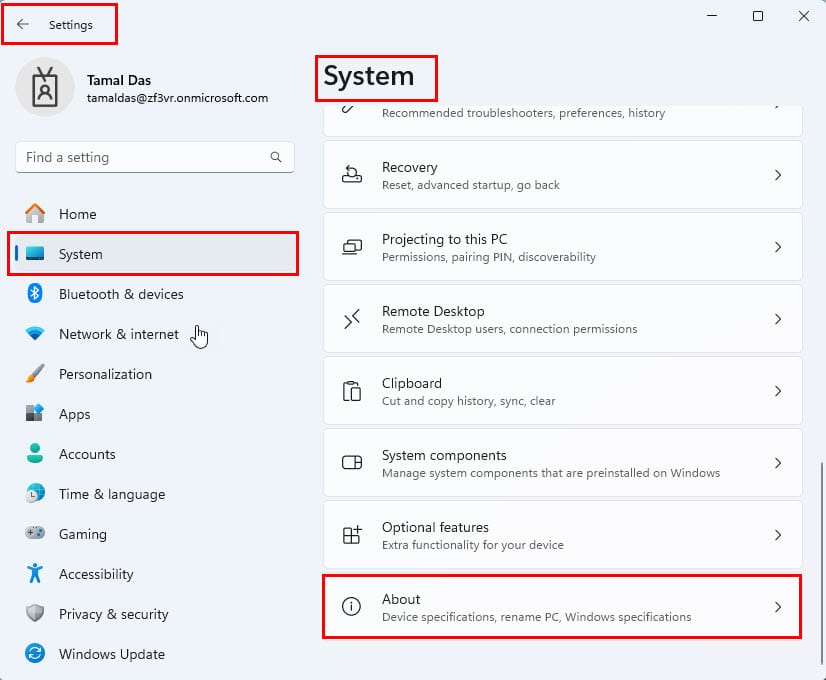Expand the Remote Desktop chevron

778,319
